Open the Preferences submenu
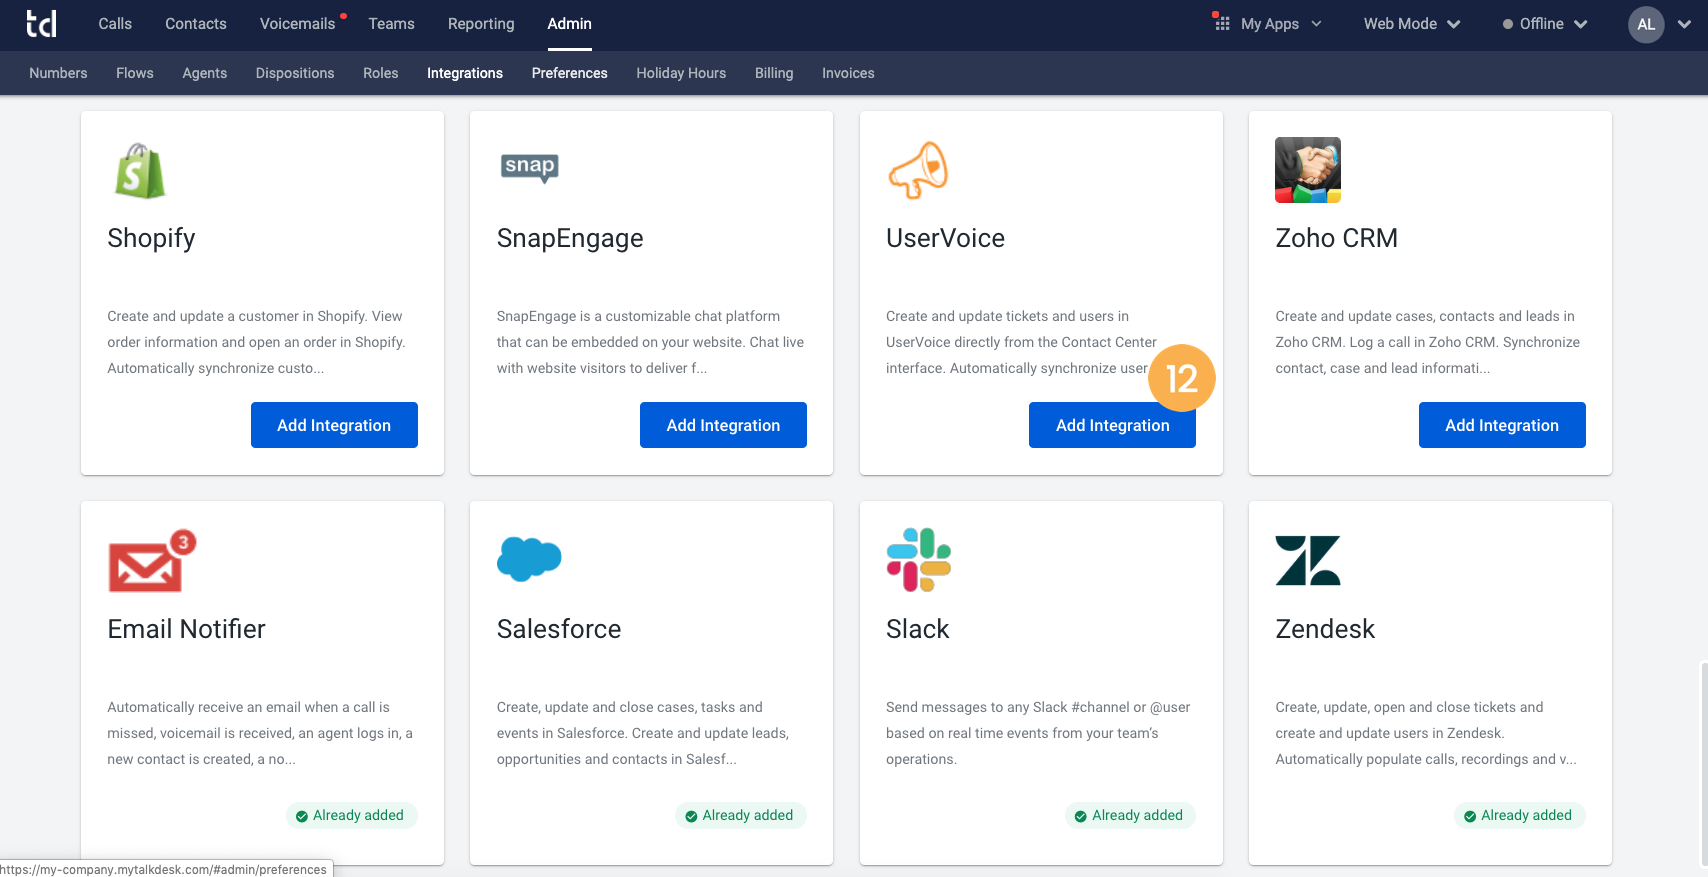The height and width of the screenshot is (877, 1708). [570, 73]
